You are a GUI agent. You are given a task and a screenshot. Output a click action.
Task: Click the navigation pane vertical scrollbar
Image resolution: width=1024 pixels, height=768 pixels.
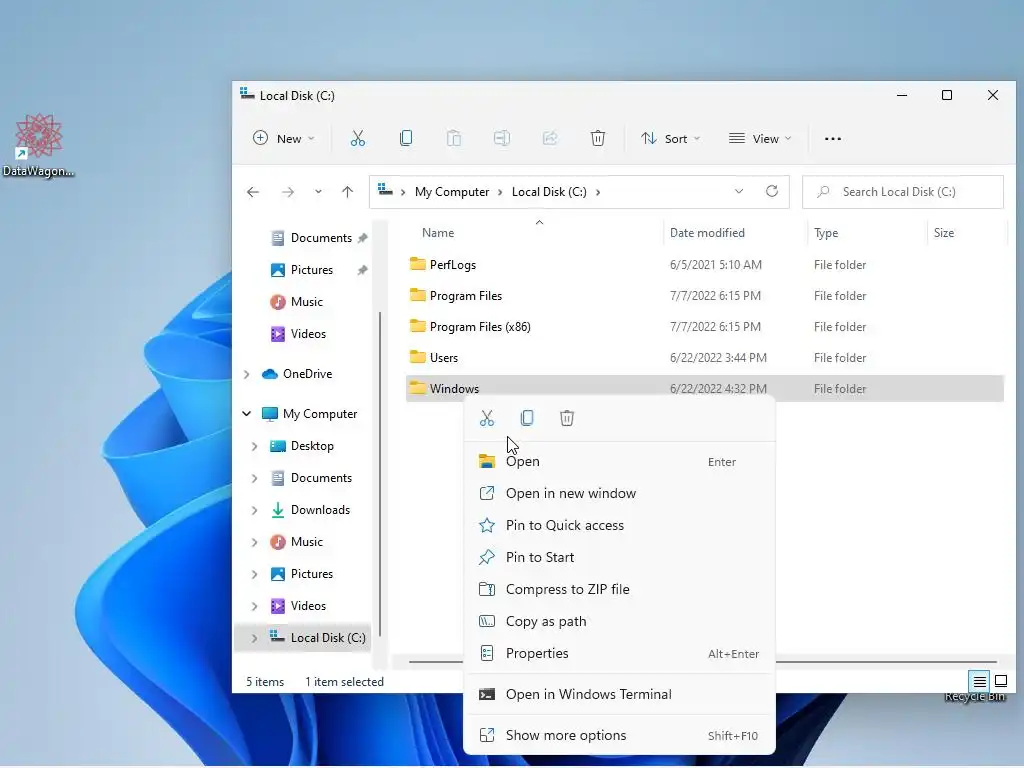coord(379,473)
